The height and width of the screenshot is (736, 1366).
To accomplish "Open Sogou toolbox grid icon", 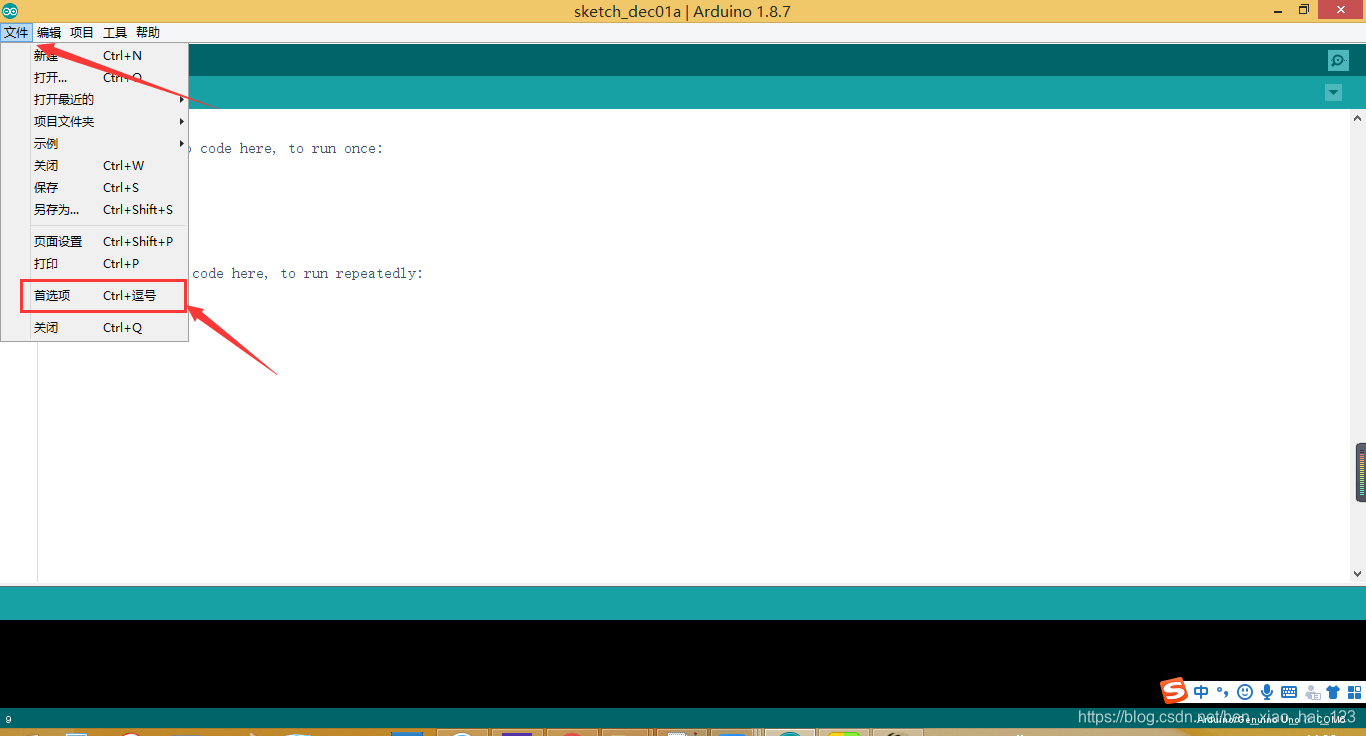I will tap(1355, 692).
